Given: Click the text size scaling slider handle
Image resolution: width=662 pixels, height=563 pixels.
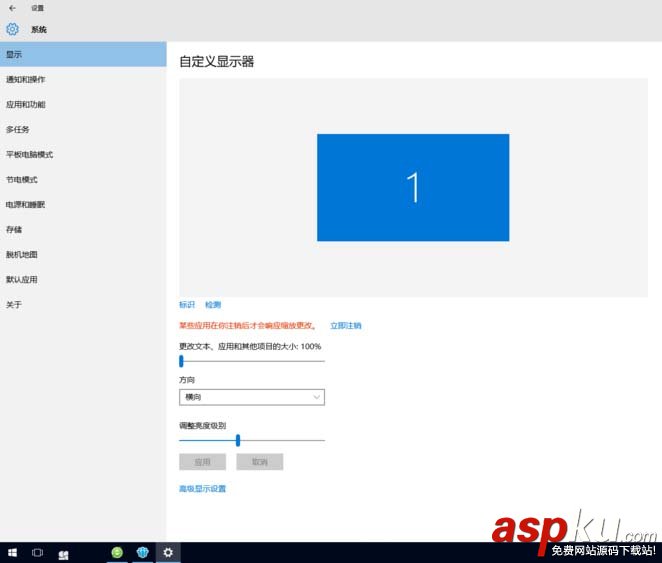Looking at the screenshot, I should 181,361.
